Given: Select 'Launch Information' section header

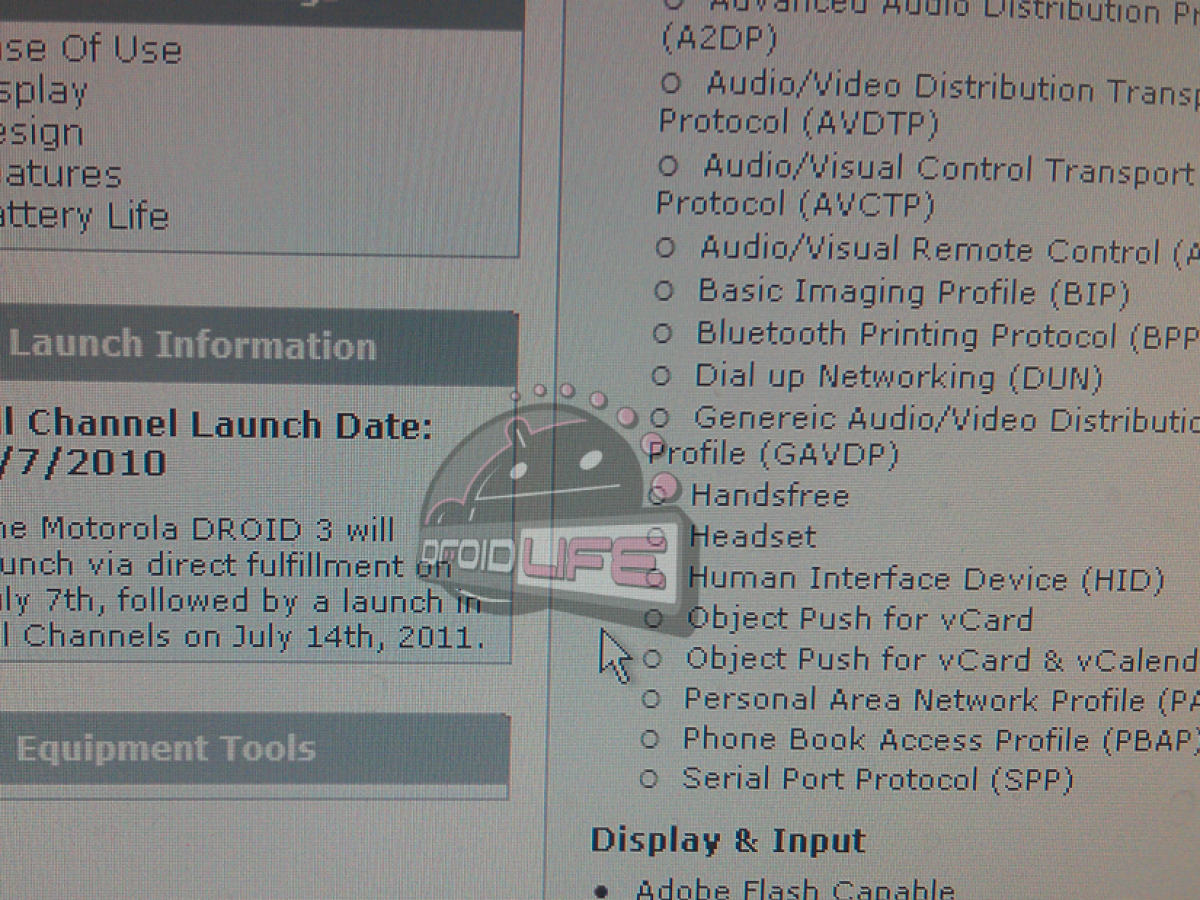Looking at the screenshot, I should pos(258,347).
